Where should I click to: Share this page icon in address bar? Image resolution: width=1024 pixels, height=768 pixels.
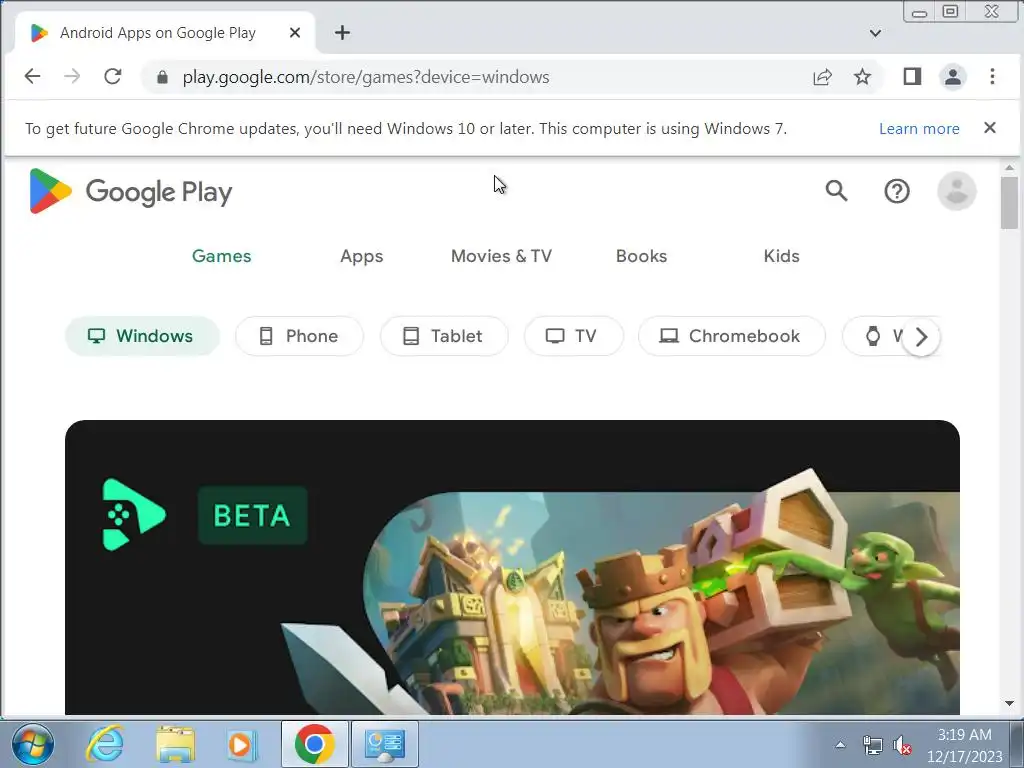[822, 76]
